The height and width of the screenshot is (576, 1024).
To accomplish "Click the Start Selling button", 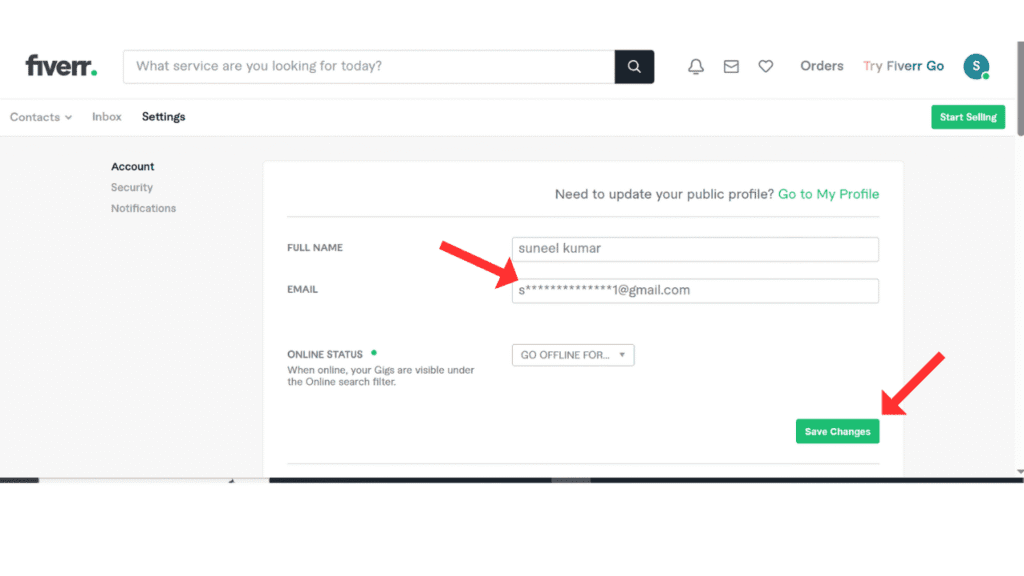I will tap(967, 117).
